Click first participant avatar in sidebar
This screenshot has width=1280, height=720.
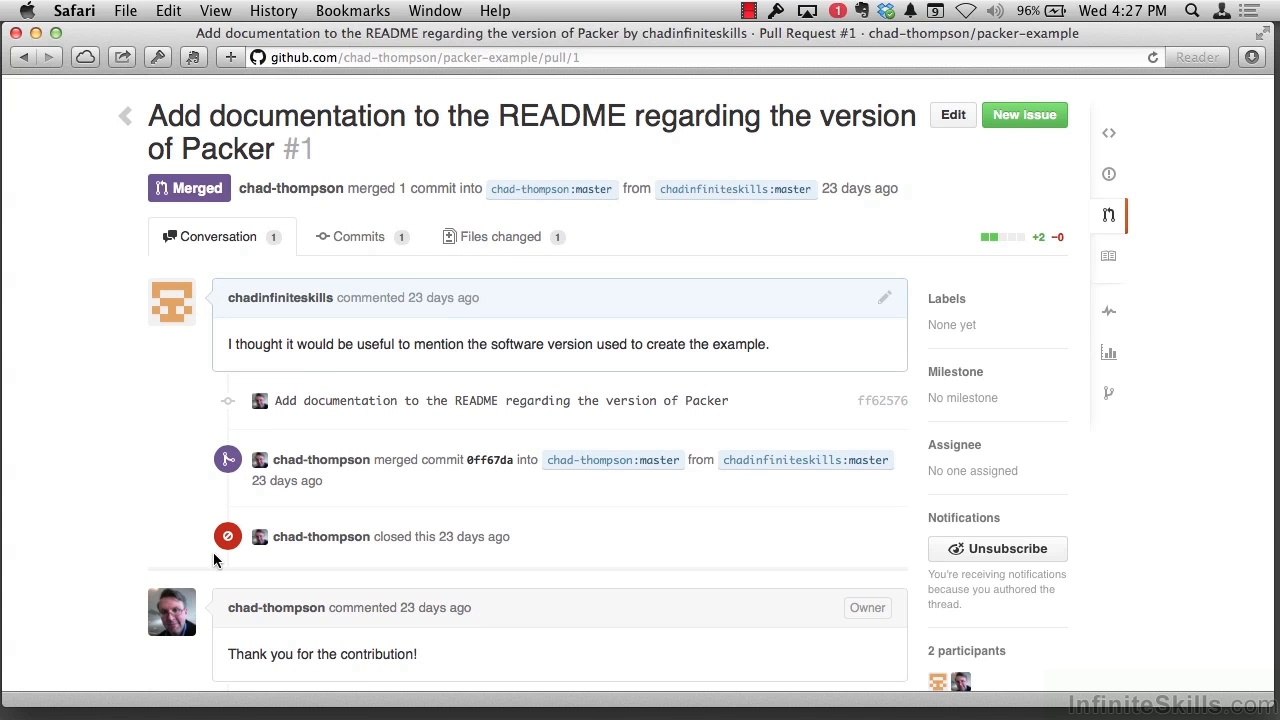click(x=937, y=682)
